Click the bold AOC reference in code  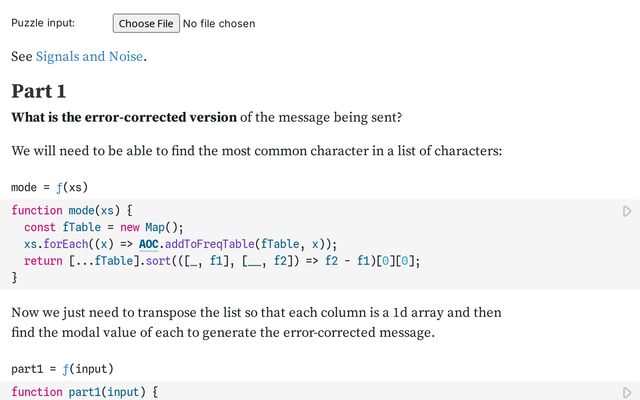coord(149,244)
